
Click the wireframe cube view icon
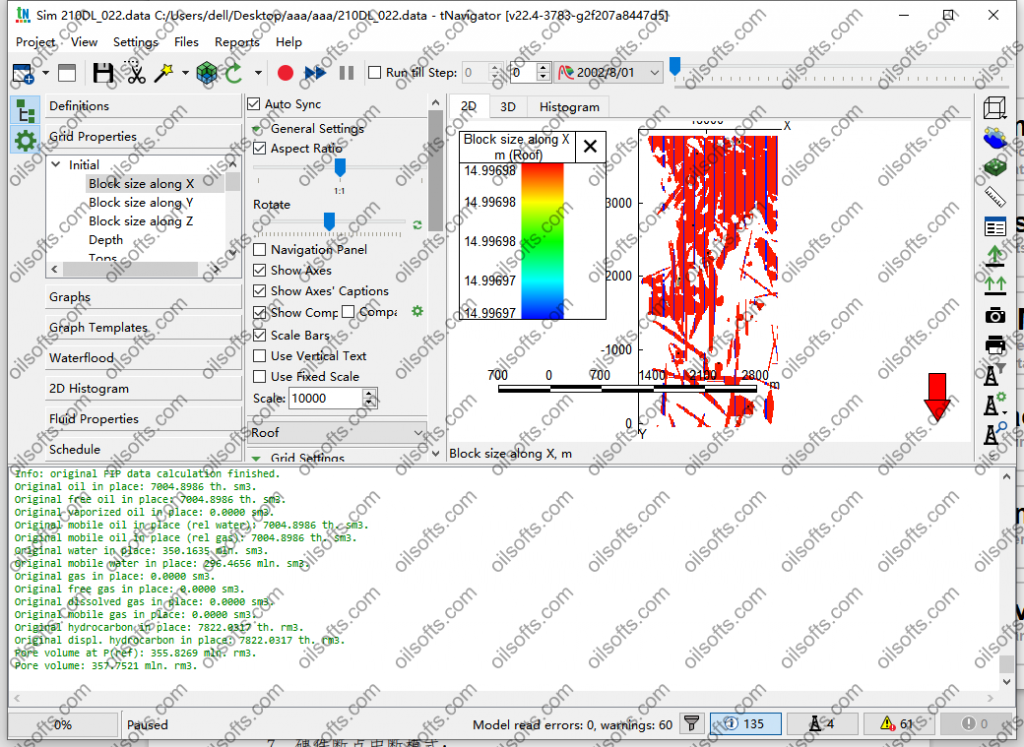995,108
